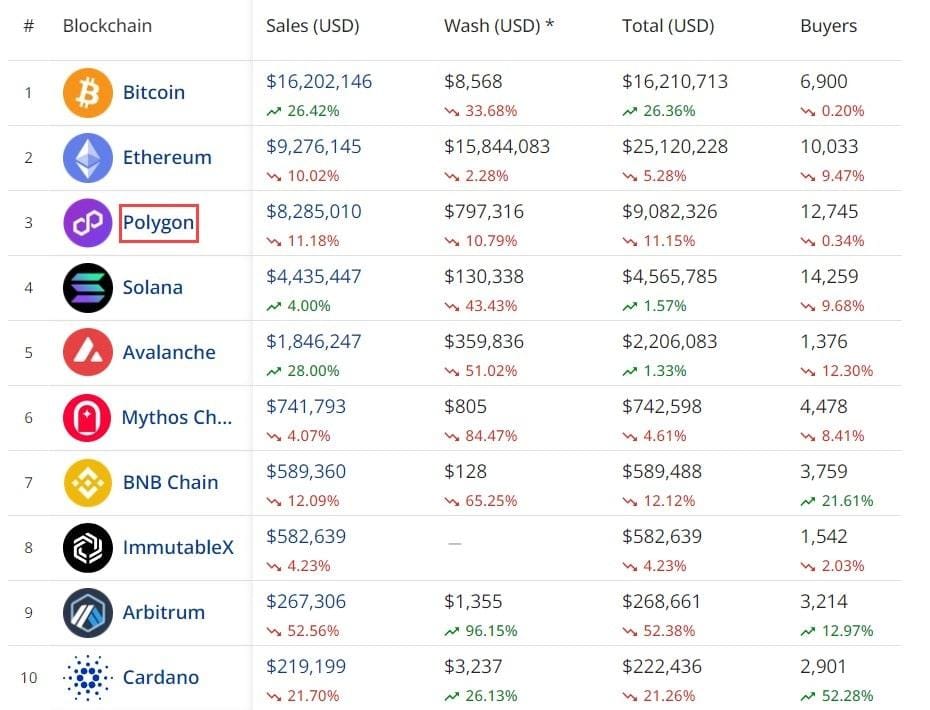Click the BNB Chain logo icon
The height and width of the screenshot is (710, 930).
click(x=88, y=482)
